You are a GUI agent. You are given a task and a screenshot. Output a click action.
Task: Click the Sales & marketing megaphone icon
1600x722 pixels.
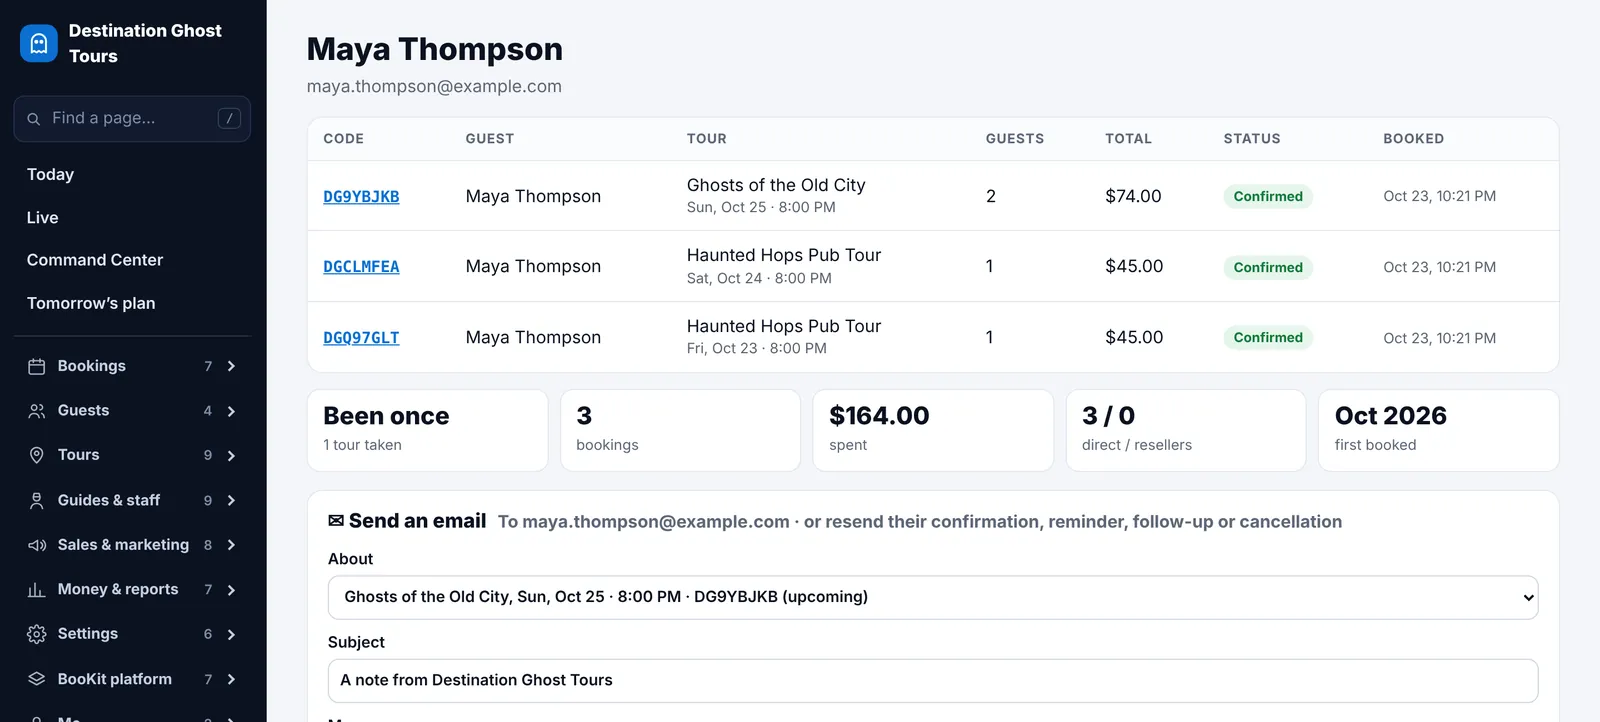[37, 545]
